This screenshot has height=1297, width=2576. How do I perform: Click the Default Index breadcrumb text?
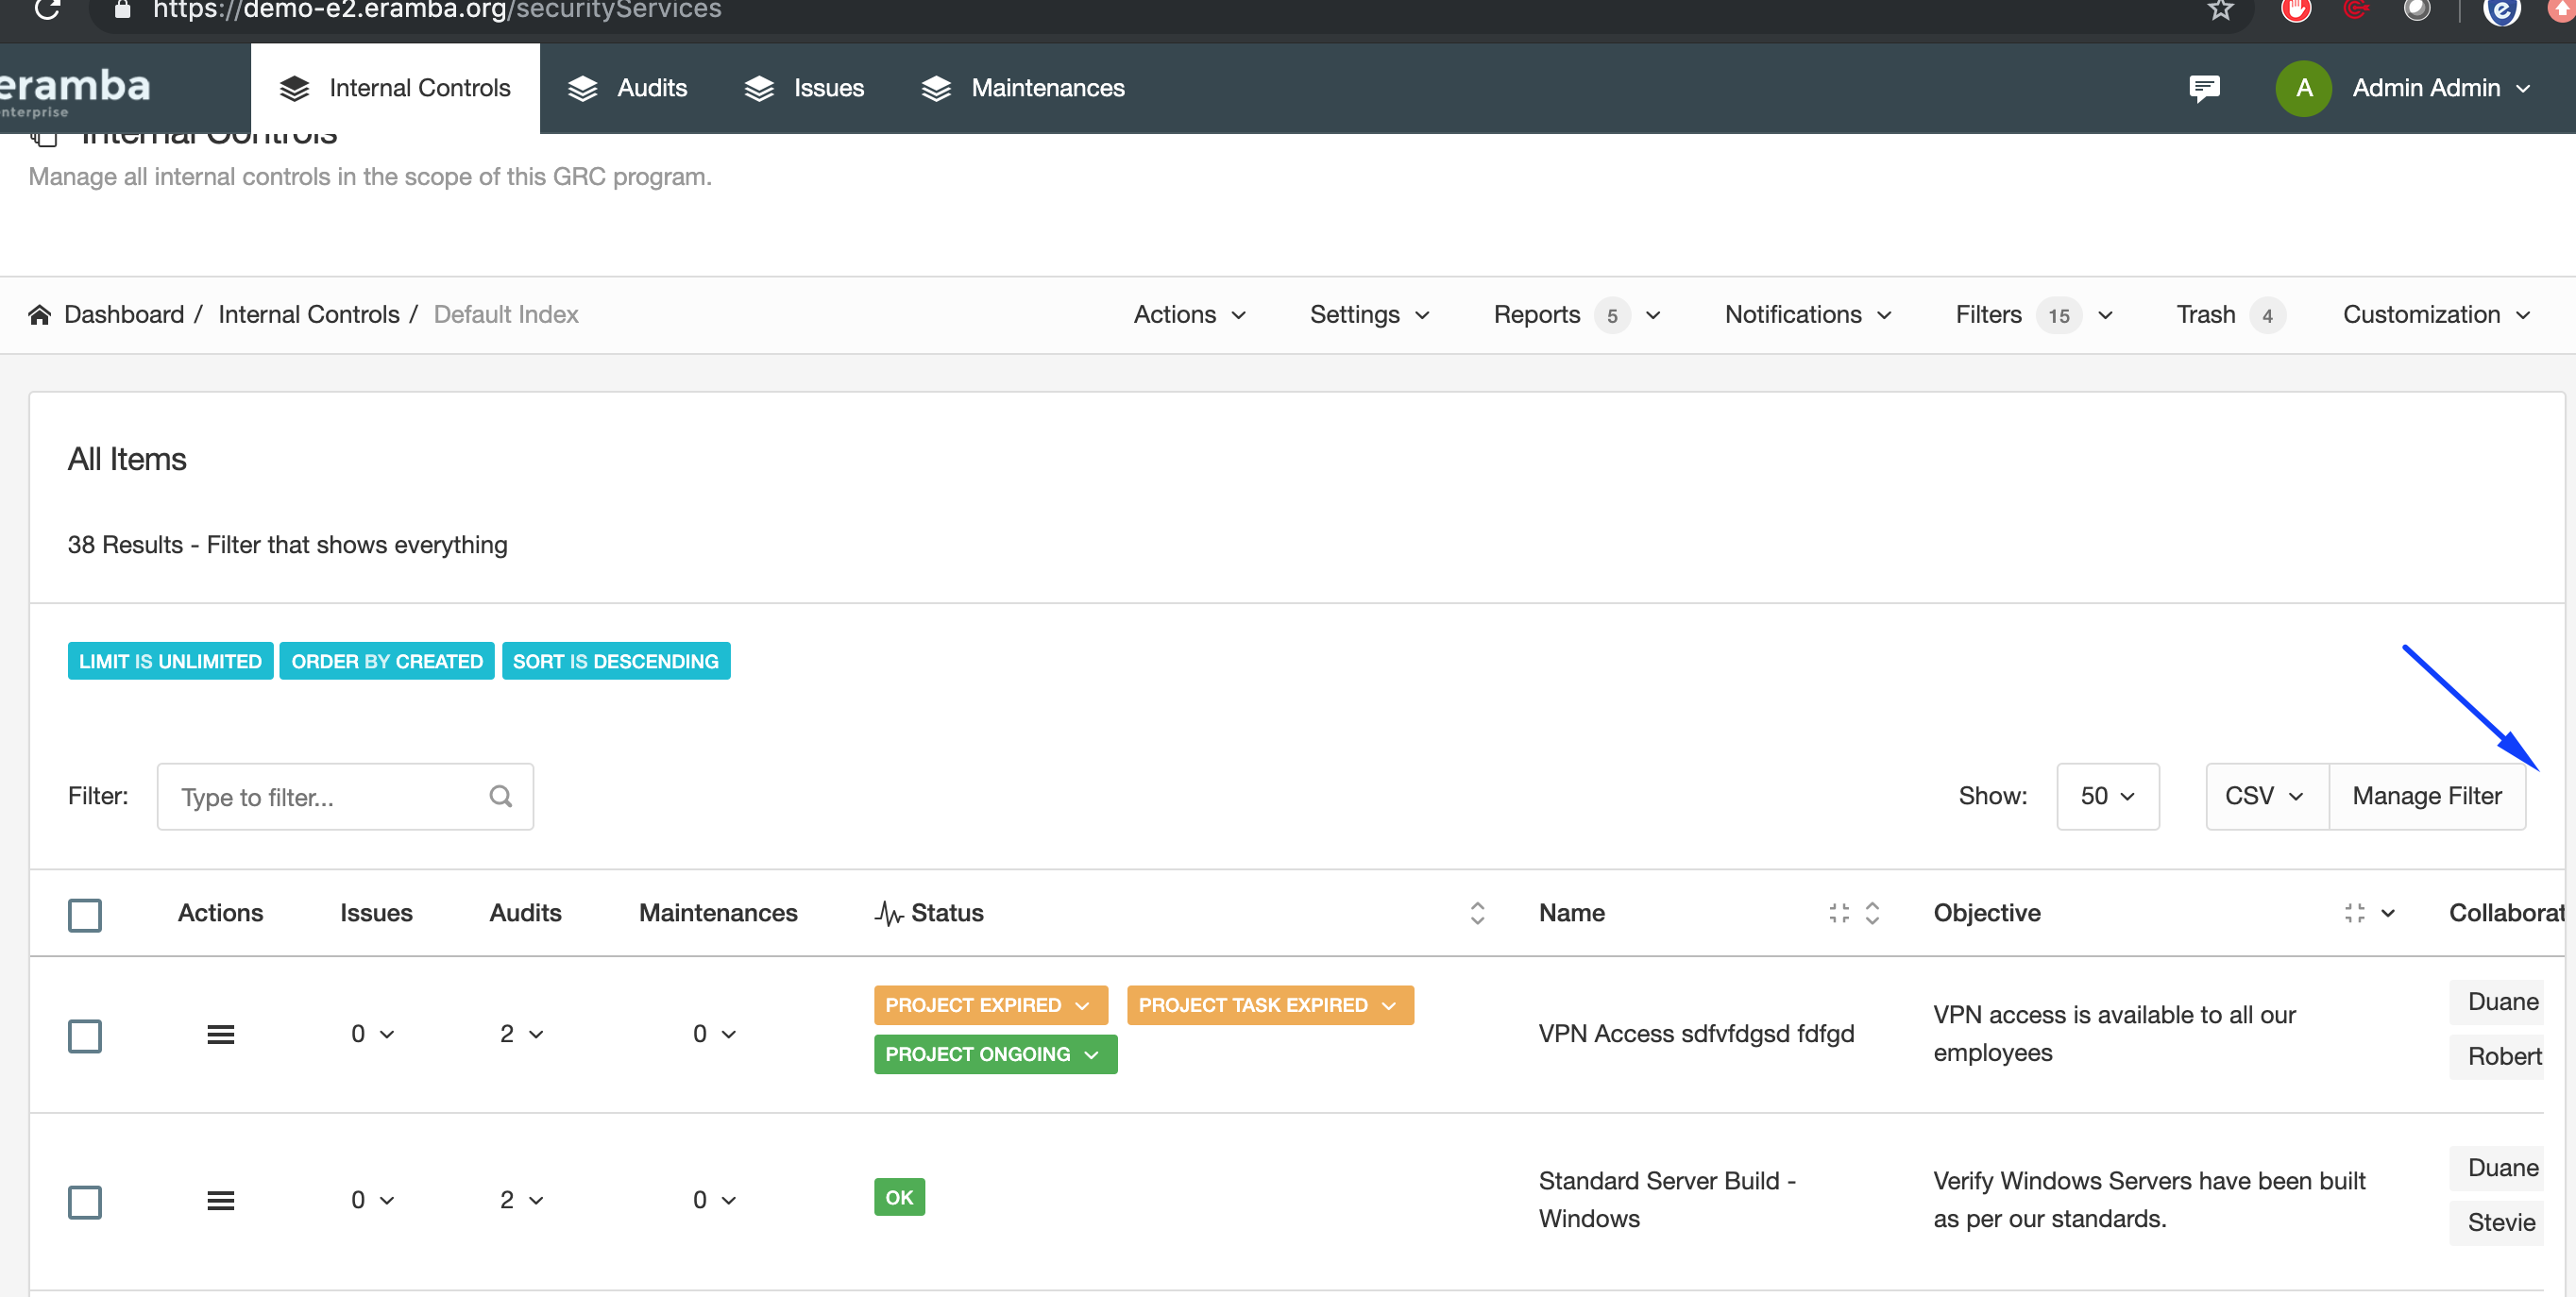point(506,315)
